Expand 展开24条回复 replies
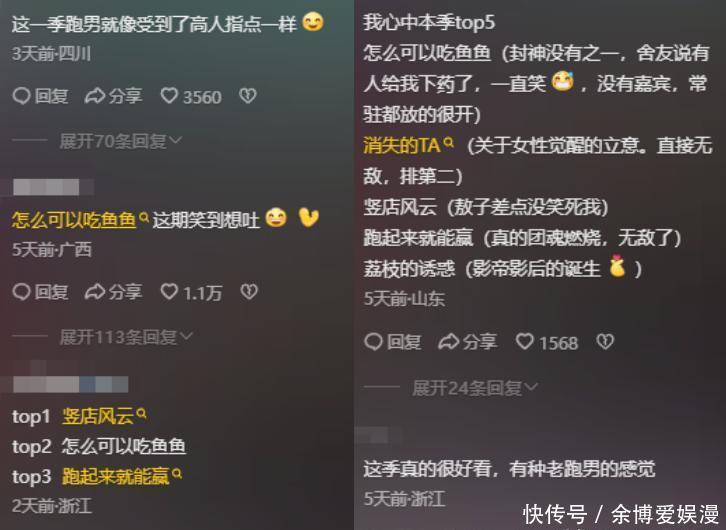This screenshot has width=726, height=530. point(475,388)
